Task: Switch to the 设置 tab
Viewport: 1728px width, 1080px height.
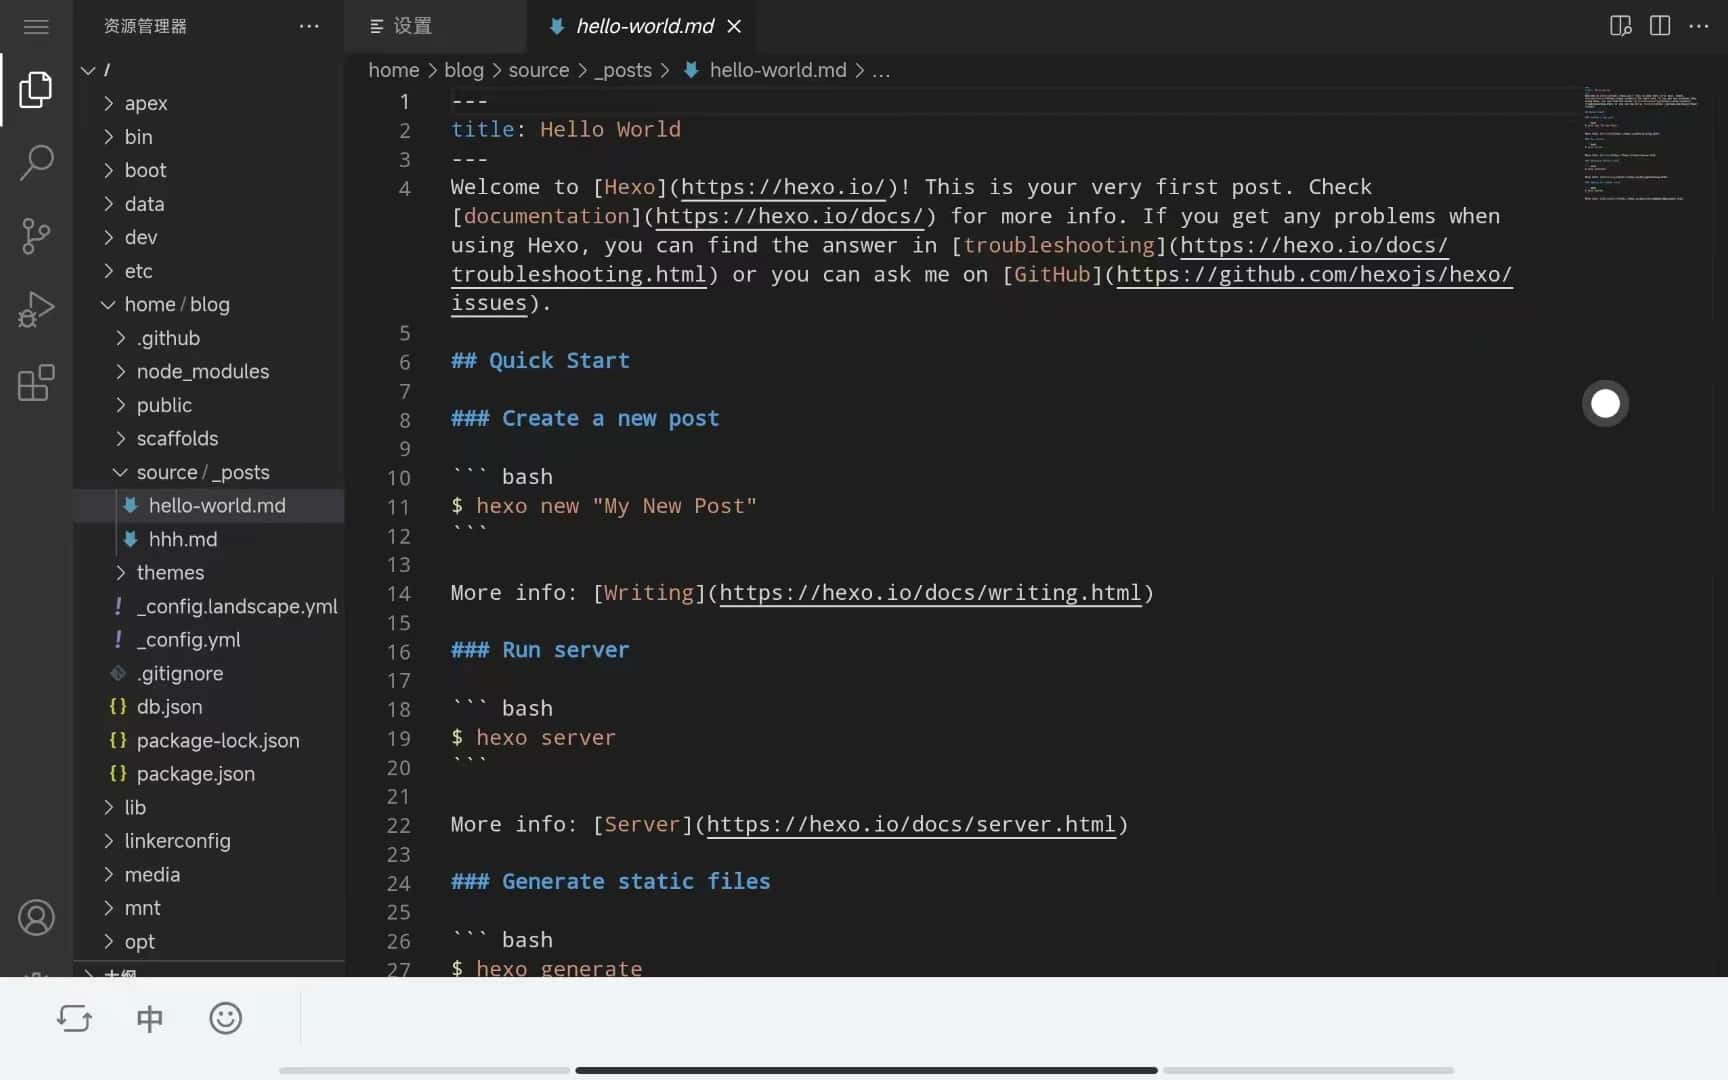Action: tap(412, 26)
